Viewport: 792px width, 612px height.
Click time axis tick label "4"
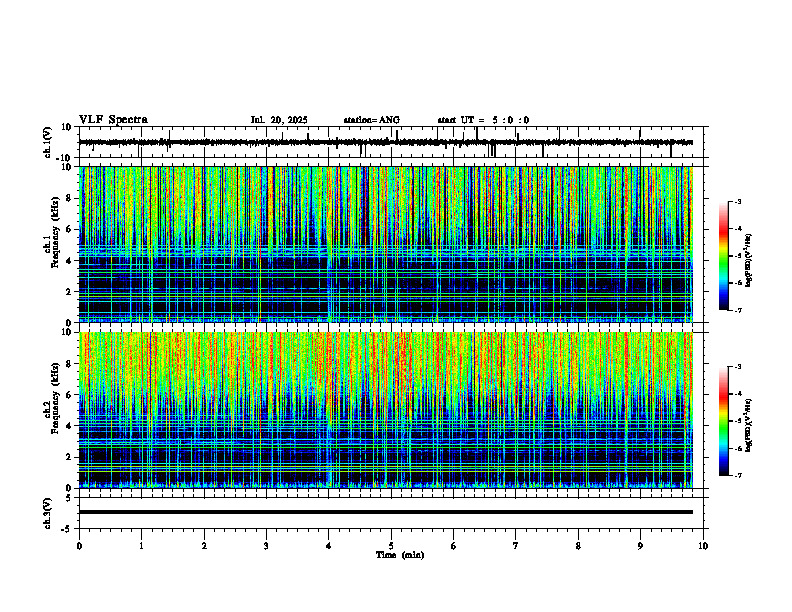pos(329,546)
